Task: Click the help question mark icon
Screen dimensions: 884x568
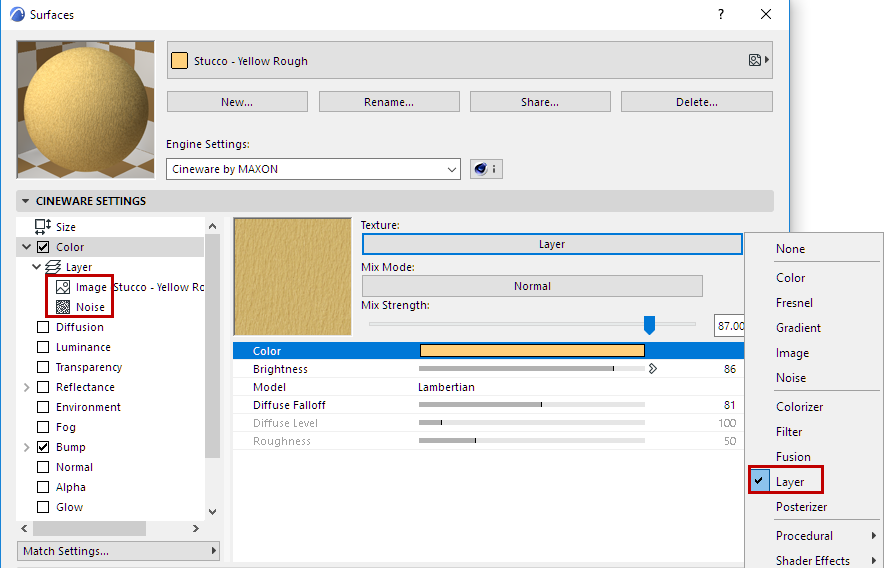Action: [x=721, y=15]
